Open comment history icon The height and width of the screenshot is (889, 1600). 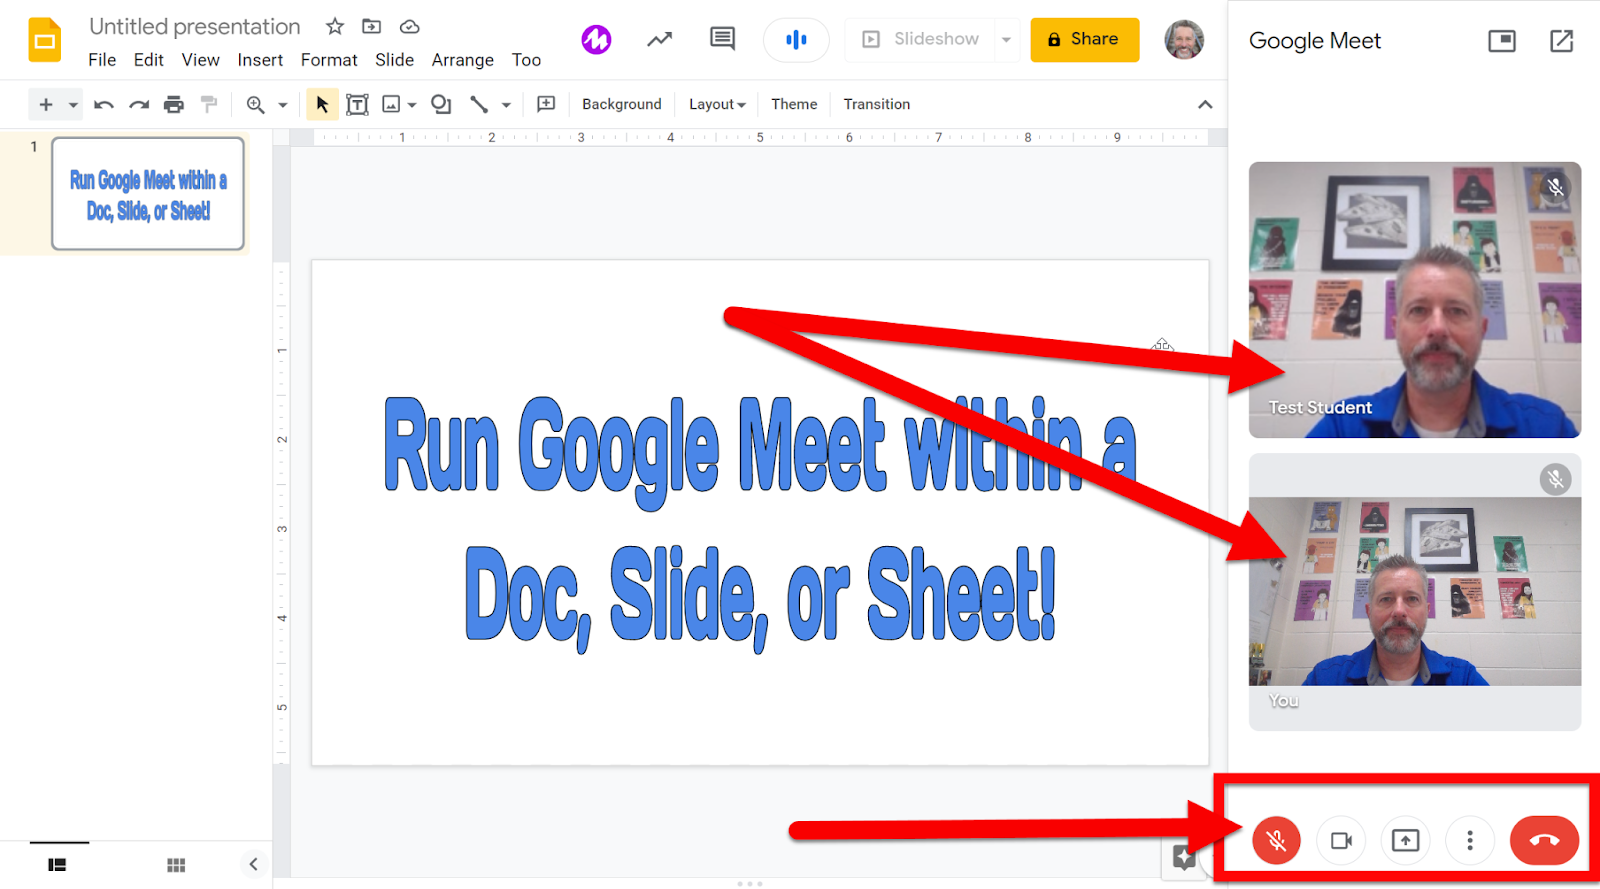(722, 39)
